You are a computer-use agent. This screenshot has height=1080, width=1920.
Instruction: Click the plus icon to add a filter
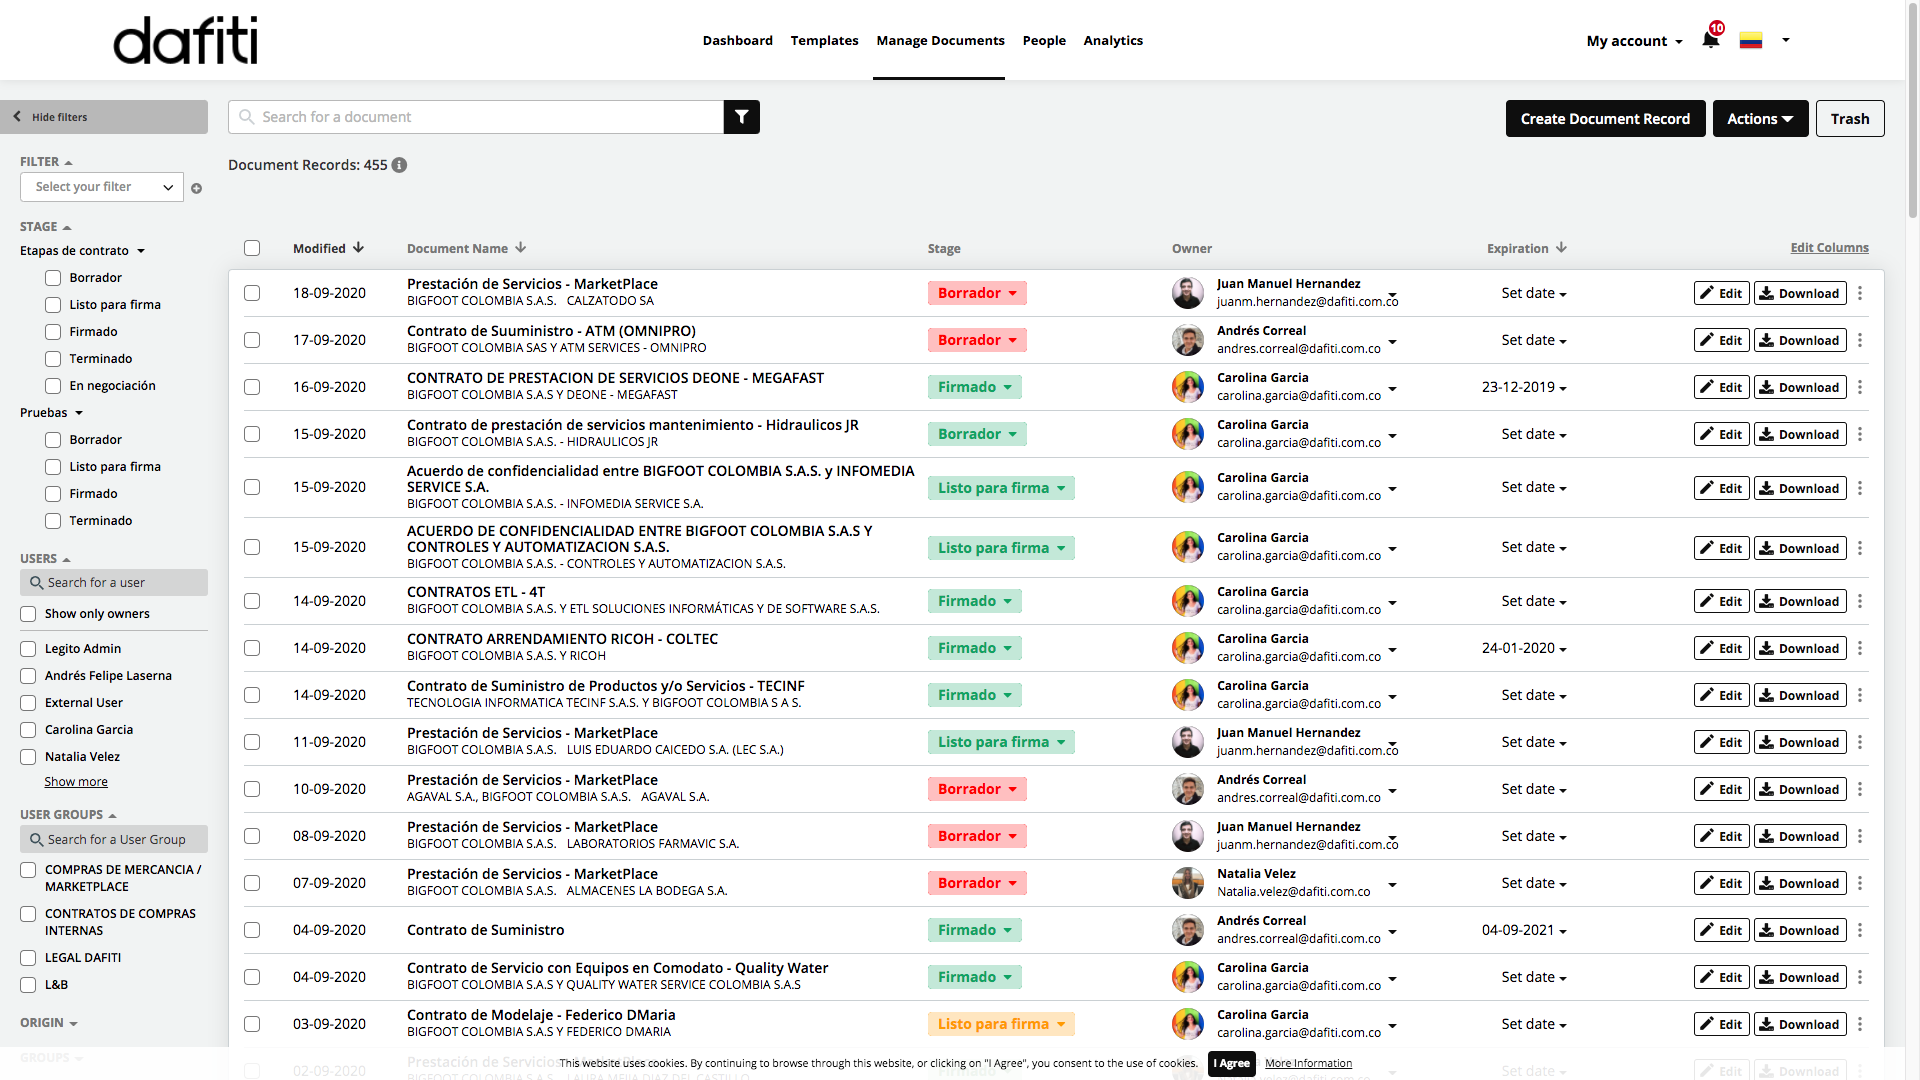click(x=197, y=188)
